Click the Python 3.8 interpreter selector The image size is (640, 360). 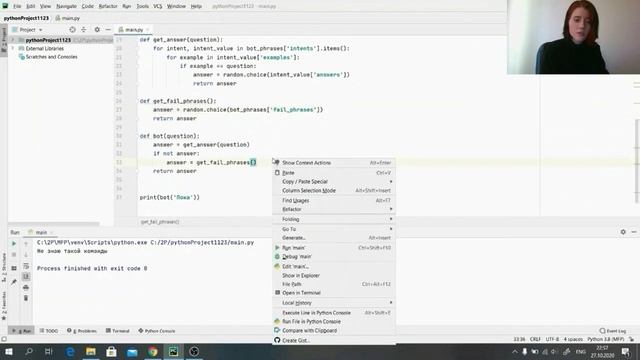pos(606,339)
